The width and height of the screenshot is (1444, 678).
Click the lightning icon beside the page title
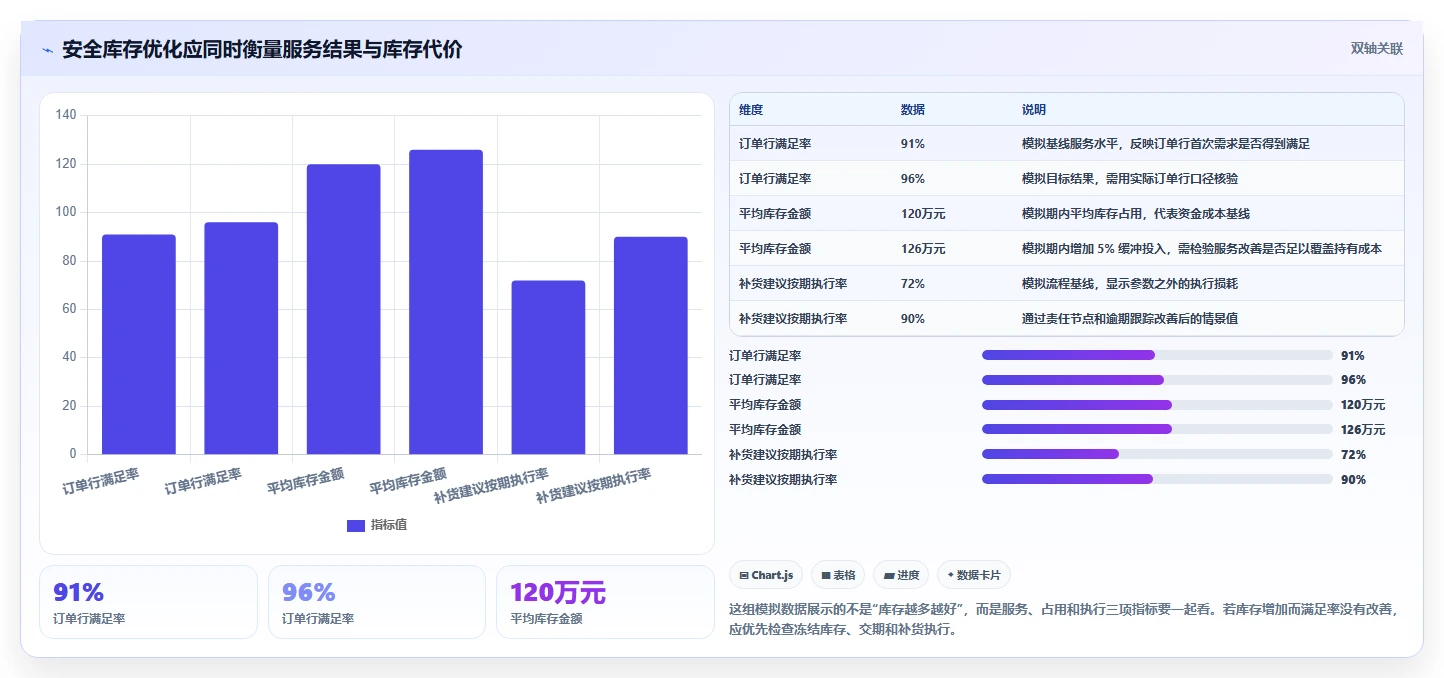tap(47, 50)
